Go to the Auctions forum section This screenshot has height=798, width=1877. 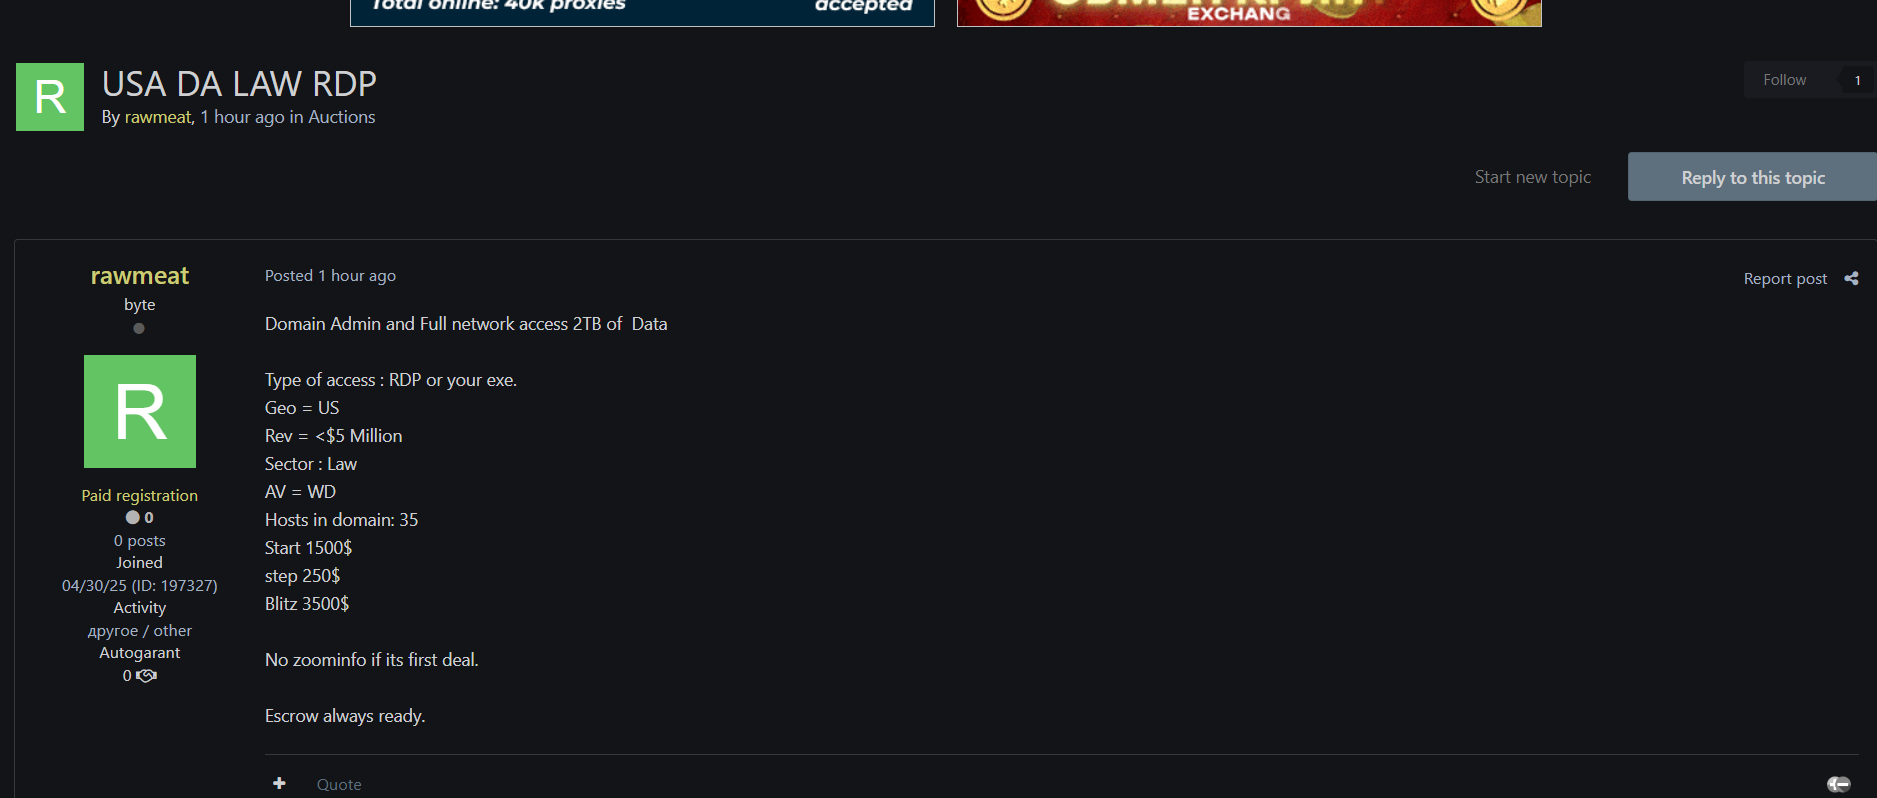(x=341, y=117)
